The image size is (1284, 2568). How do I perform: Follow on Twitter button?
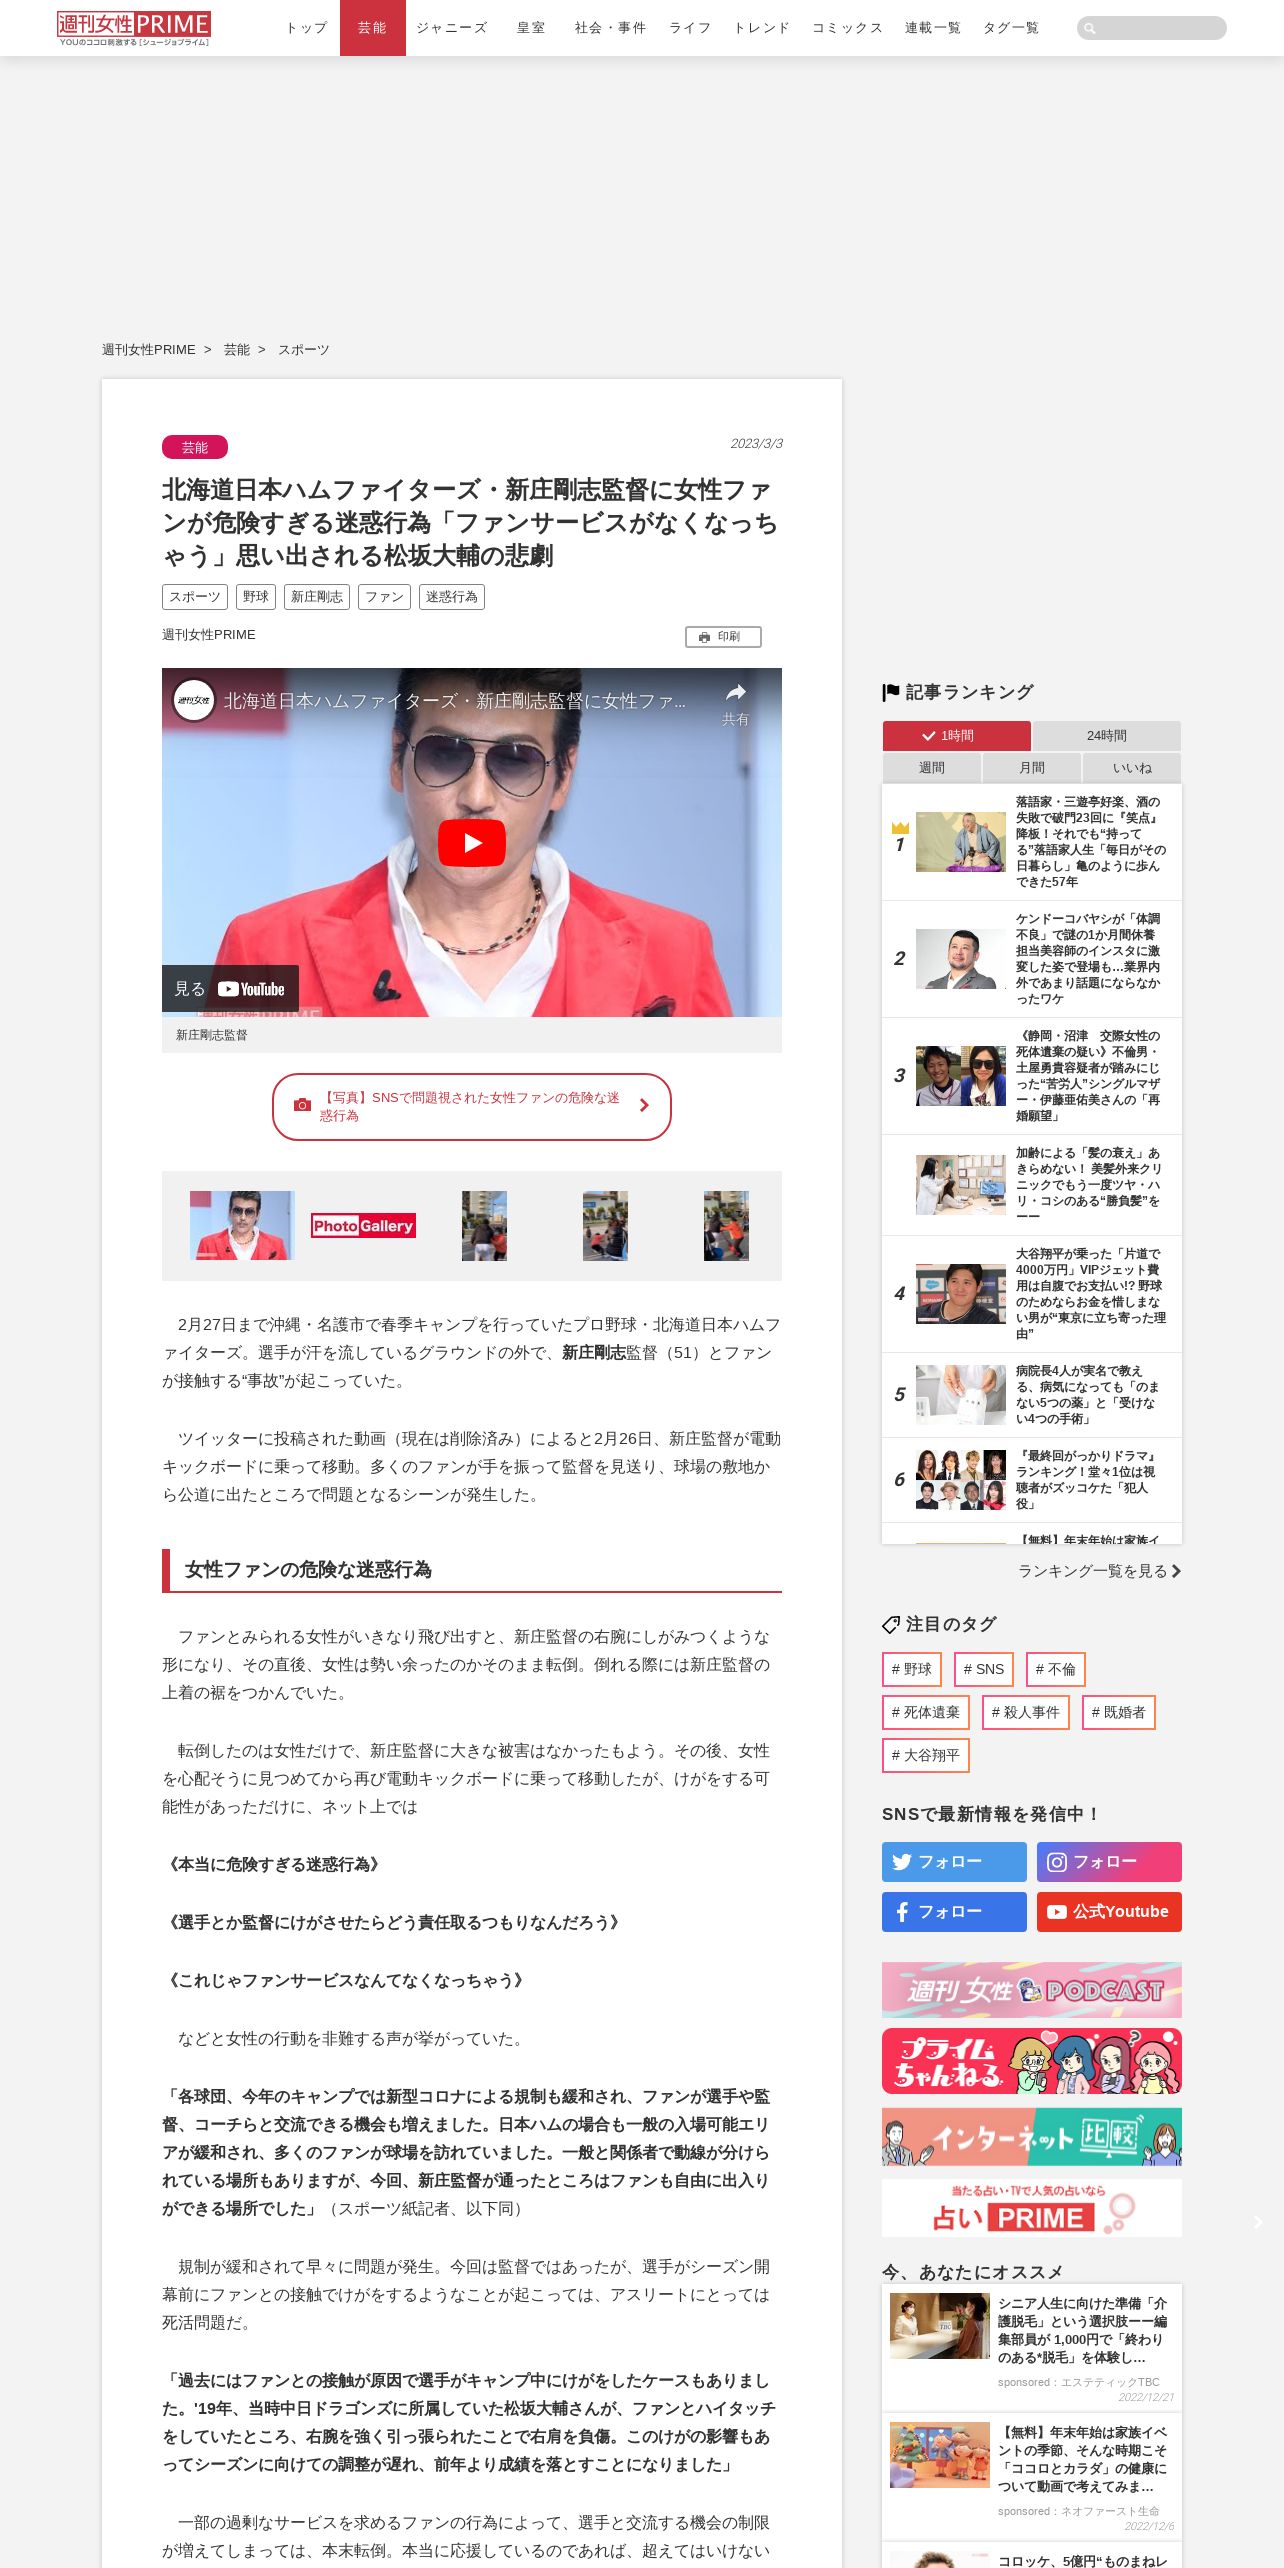[x=954, y=1862]
